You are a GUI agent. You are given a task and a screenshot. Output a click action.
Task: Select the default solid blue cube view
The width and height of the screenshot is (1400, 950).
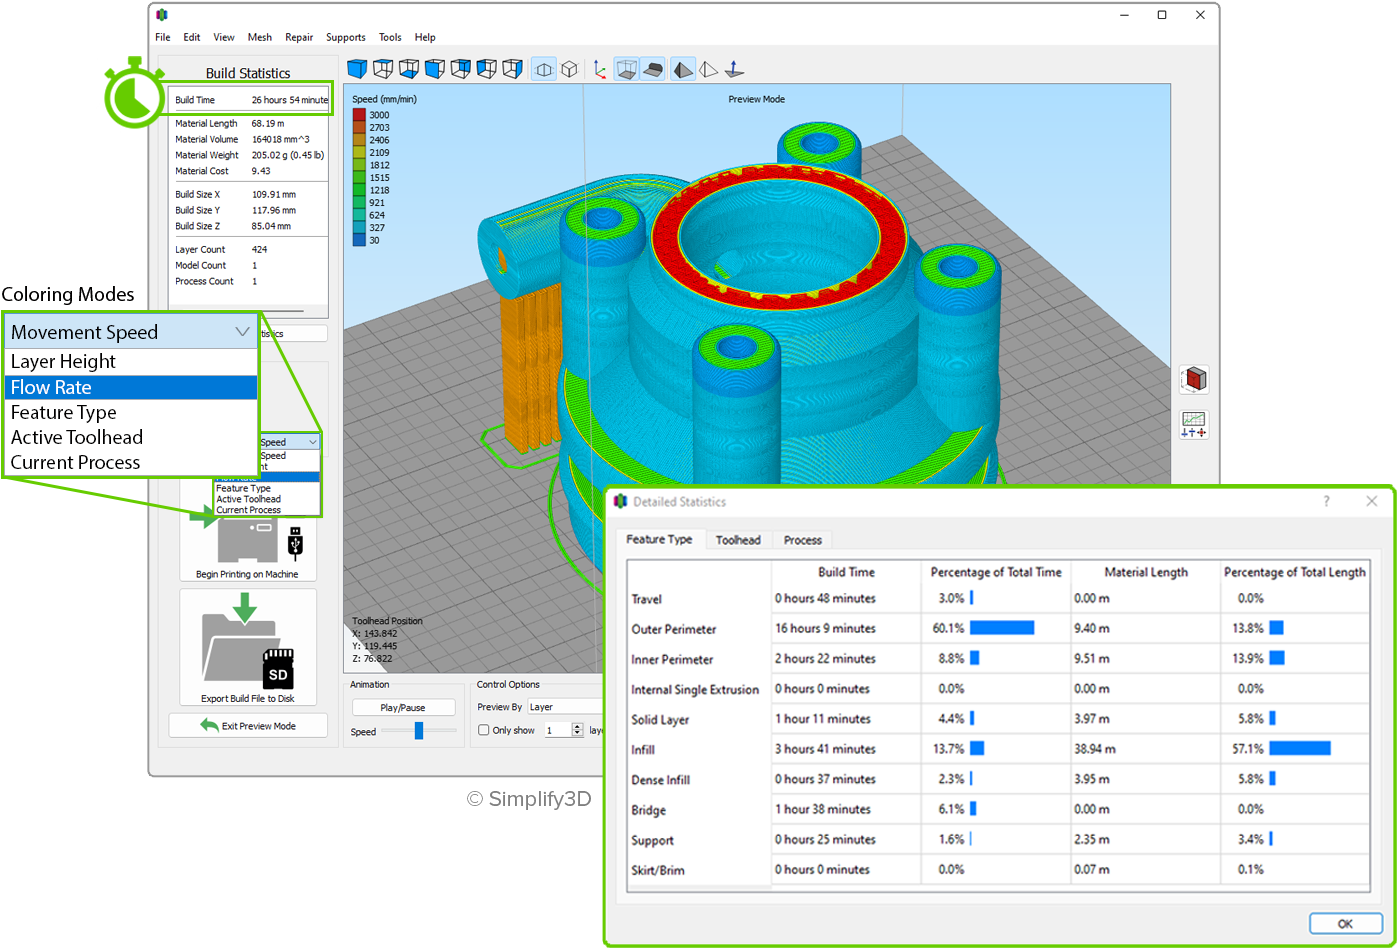coord(357,69)
